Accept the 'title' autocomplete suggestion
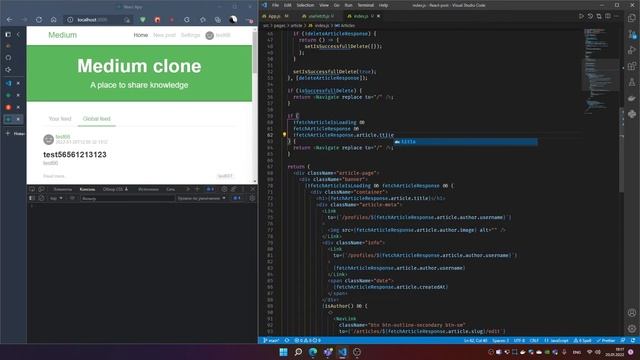 pos(465,142)
